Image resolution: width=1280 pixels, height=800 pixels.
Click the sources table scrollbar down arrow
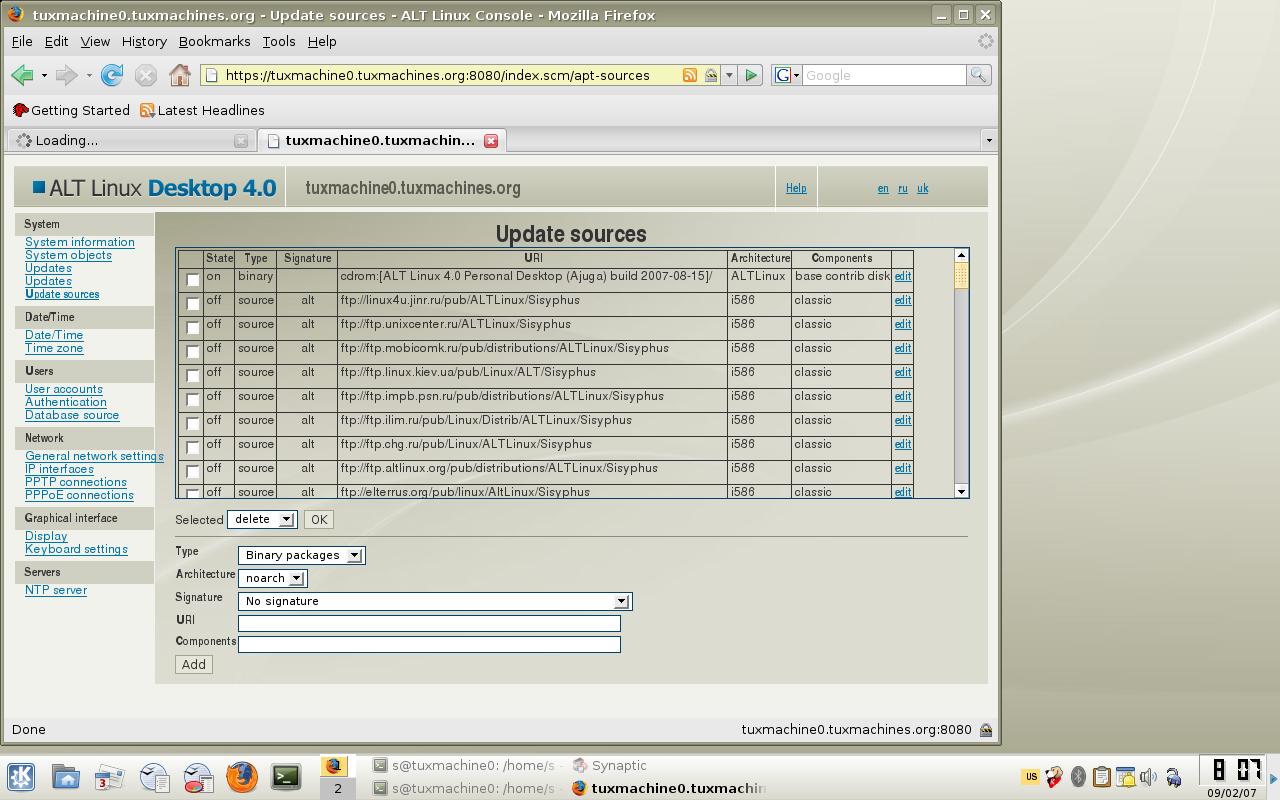coord(961,491)
